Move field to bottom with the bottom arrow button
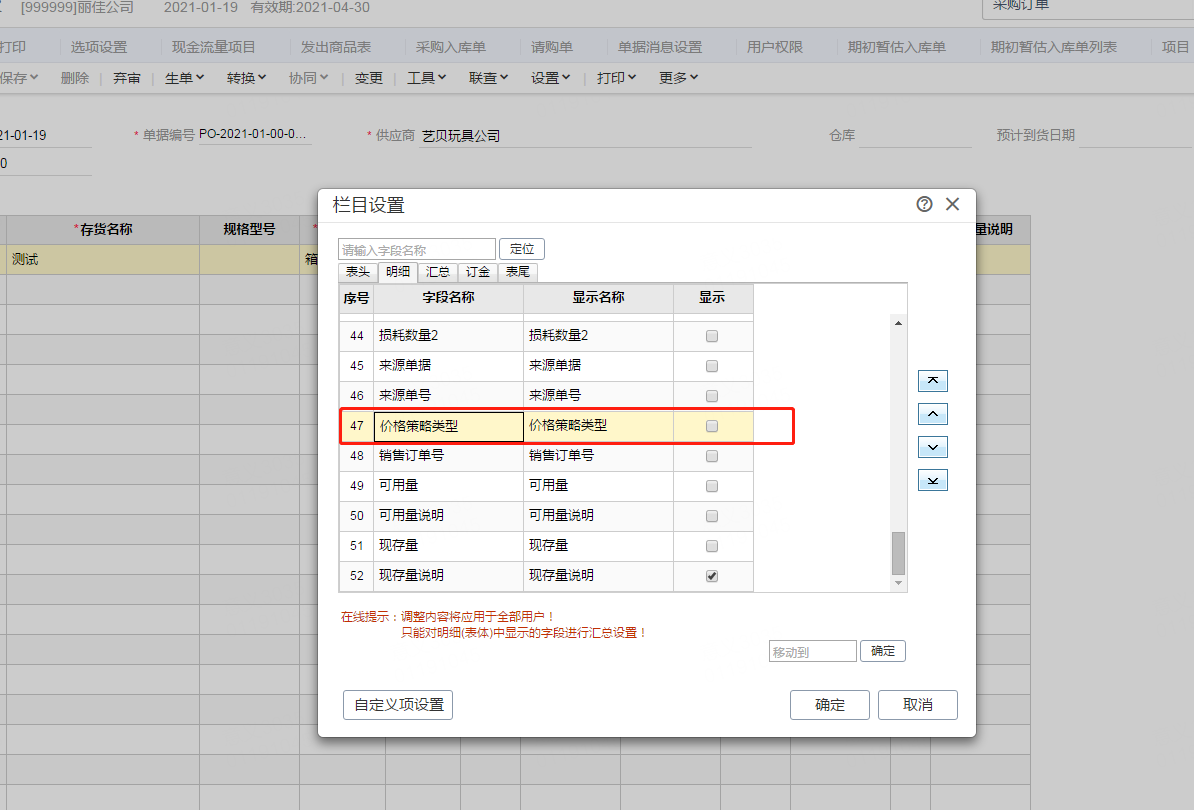The height and width of the screenshot is (810, 1194). (933, 480)
